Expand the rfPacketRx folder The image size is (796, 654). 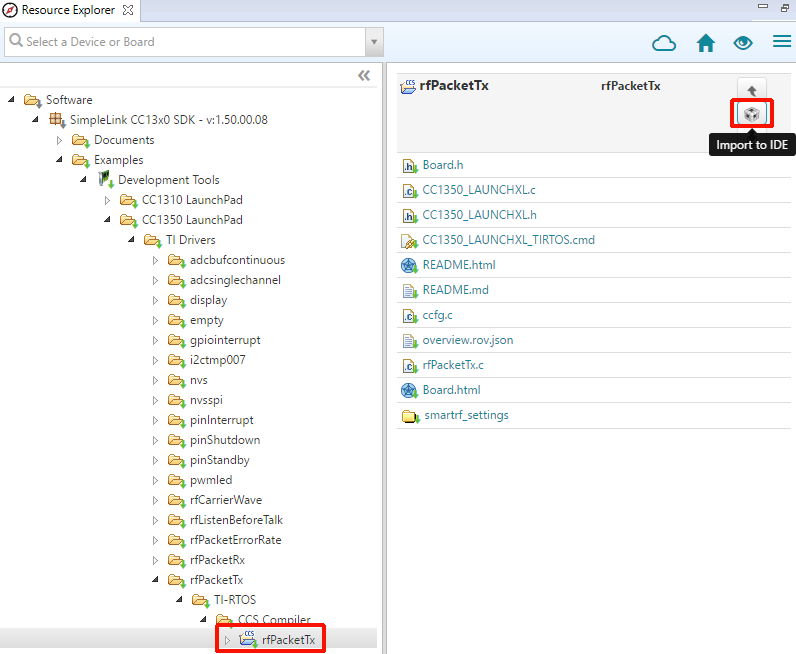[155, 560]
